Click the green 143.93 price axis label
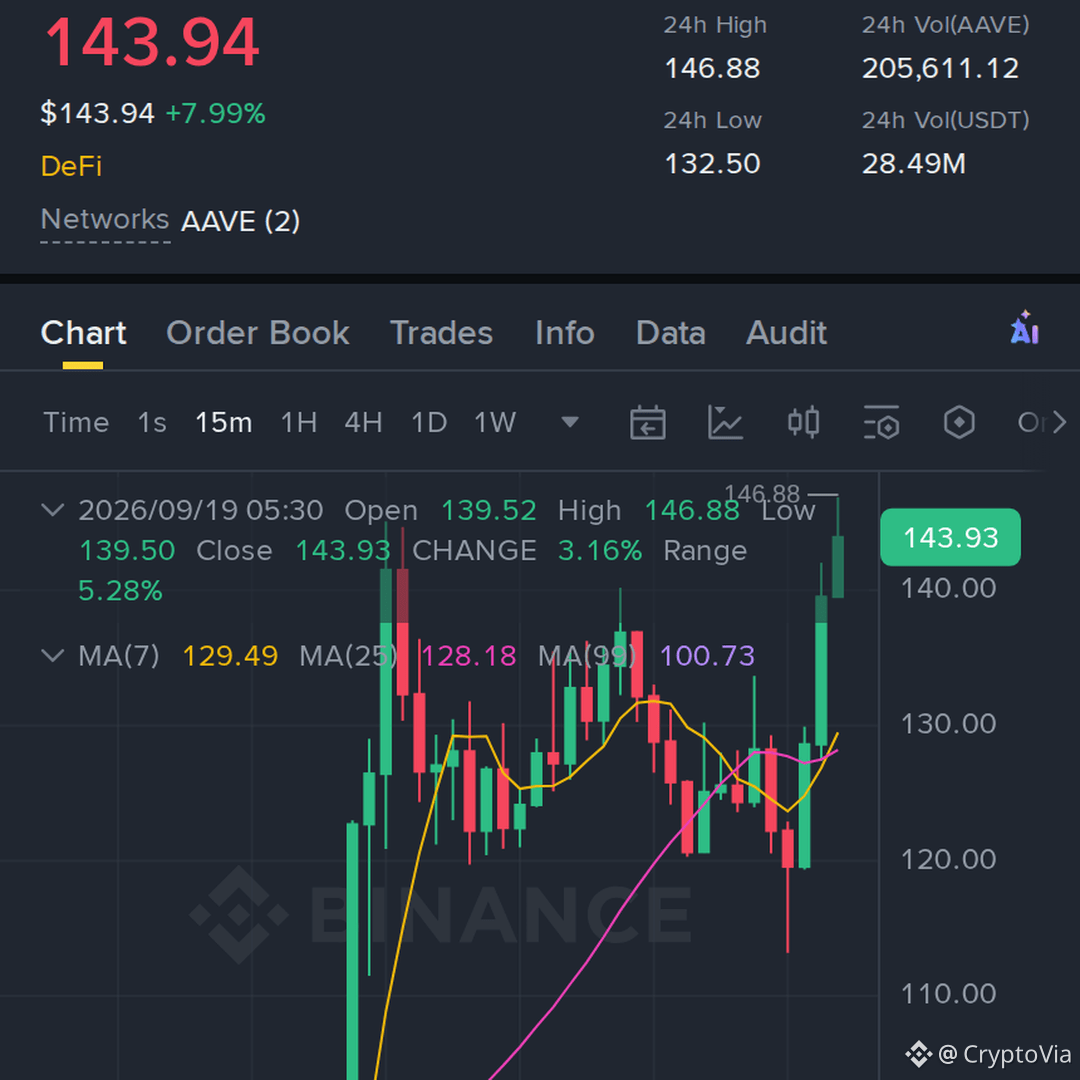The height and width of the screenshot is (1080, 1080). pos(951,537)
